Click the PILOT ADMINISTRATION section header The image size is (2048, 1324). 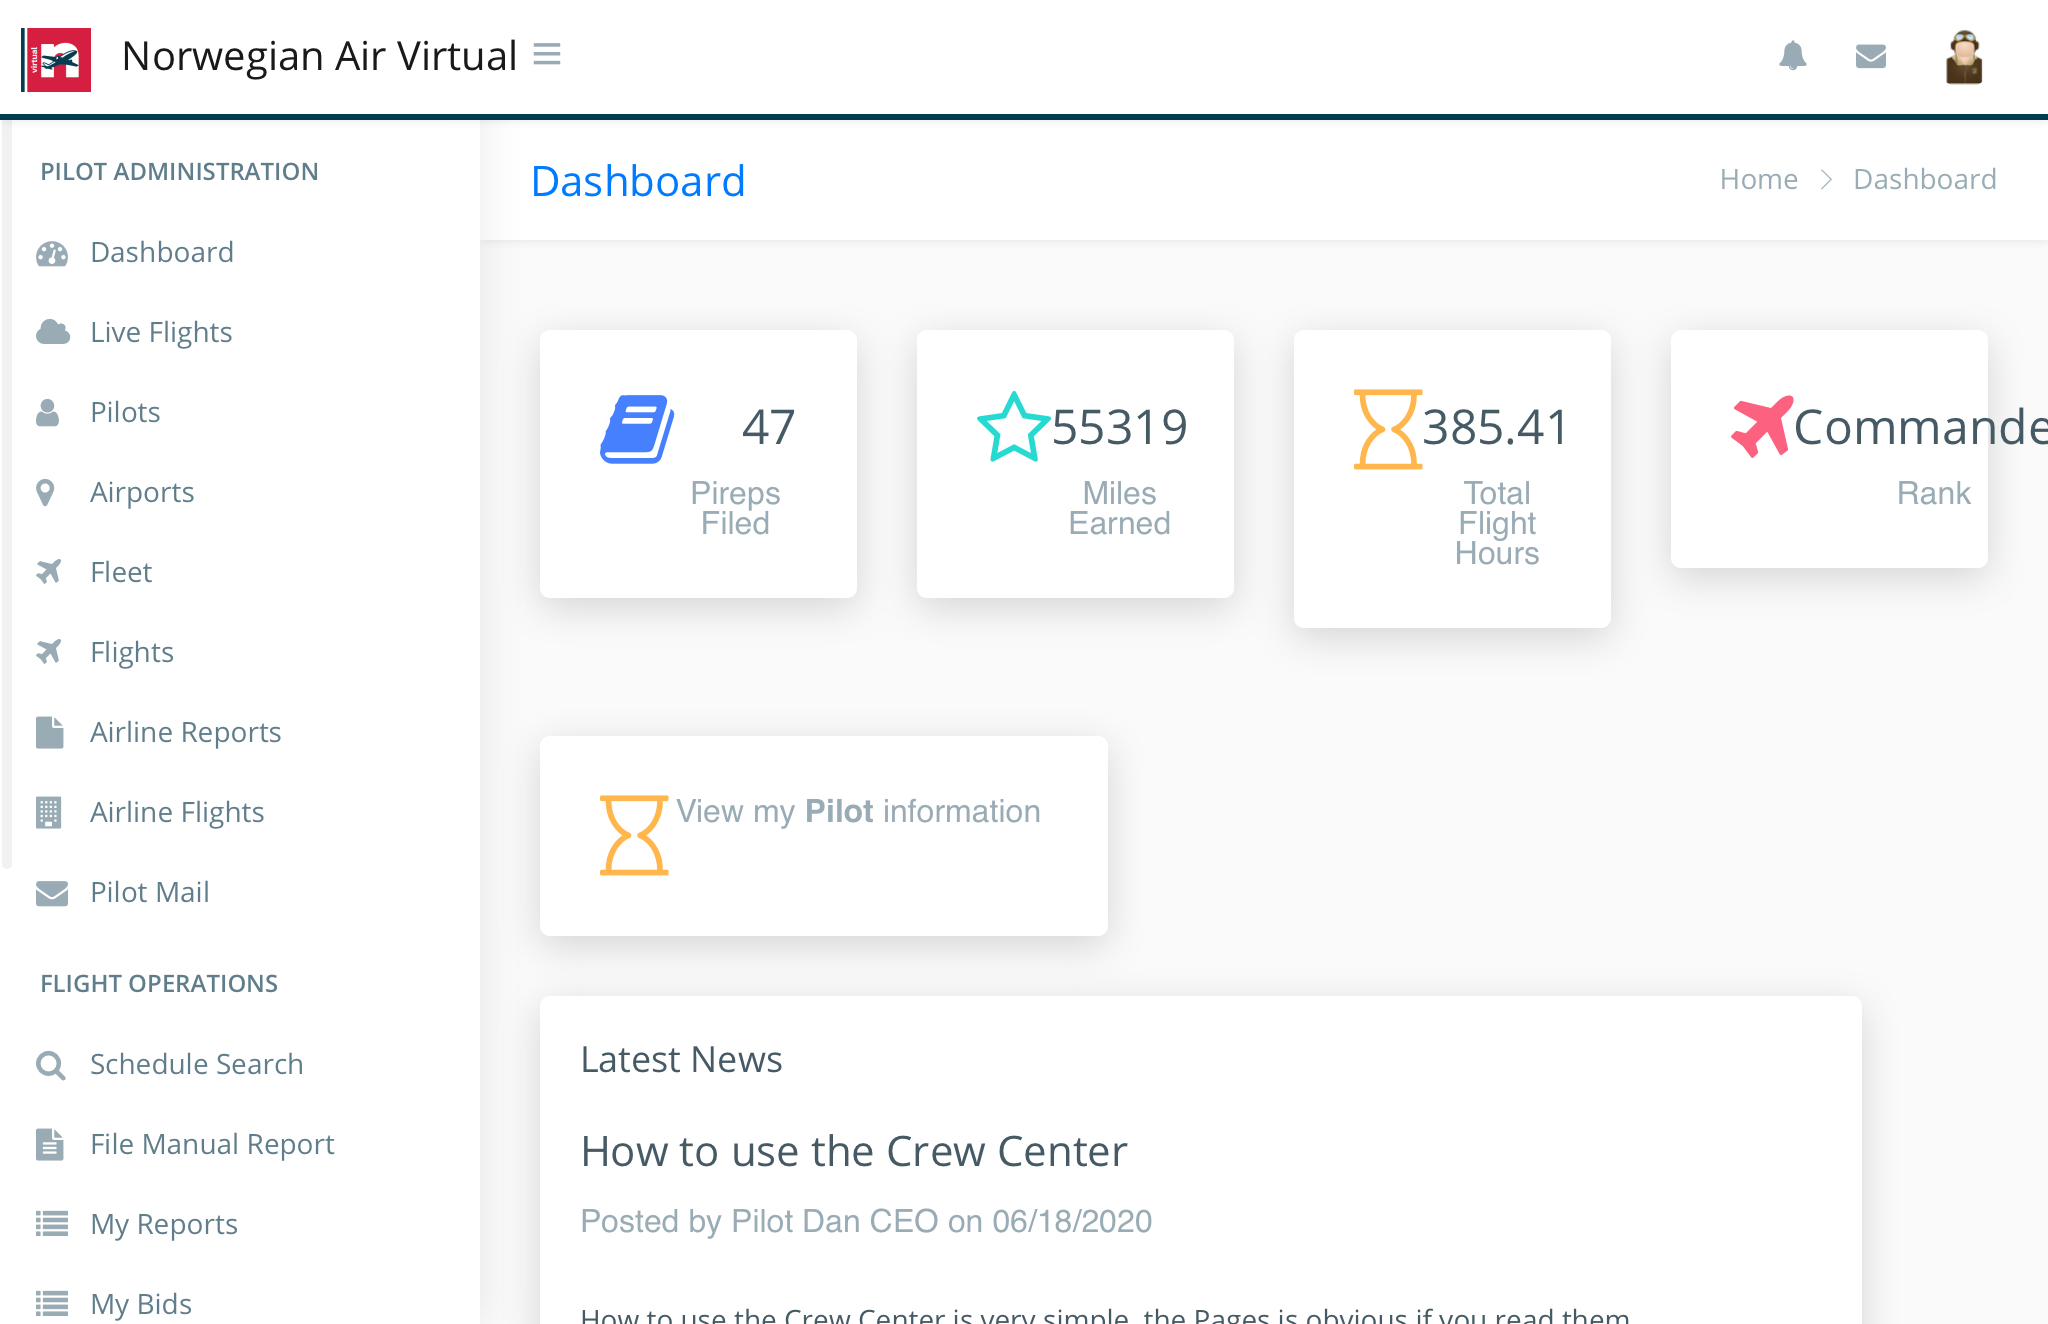pyautogui.click(x=179, y=172)
